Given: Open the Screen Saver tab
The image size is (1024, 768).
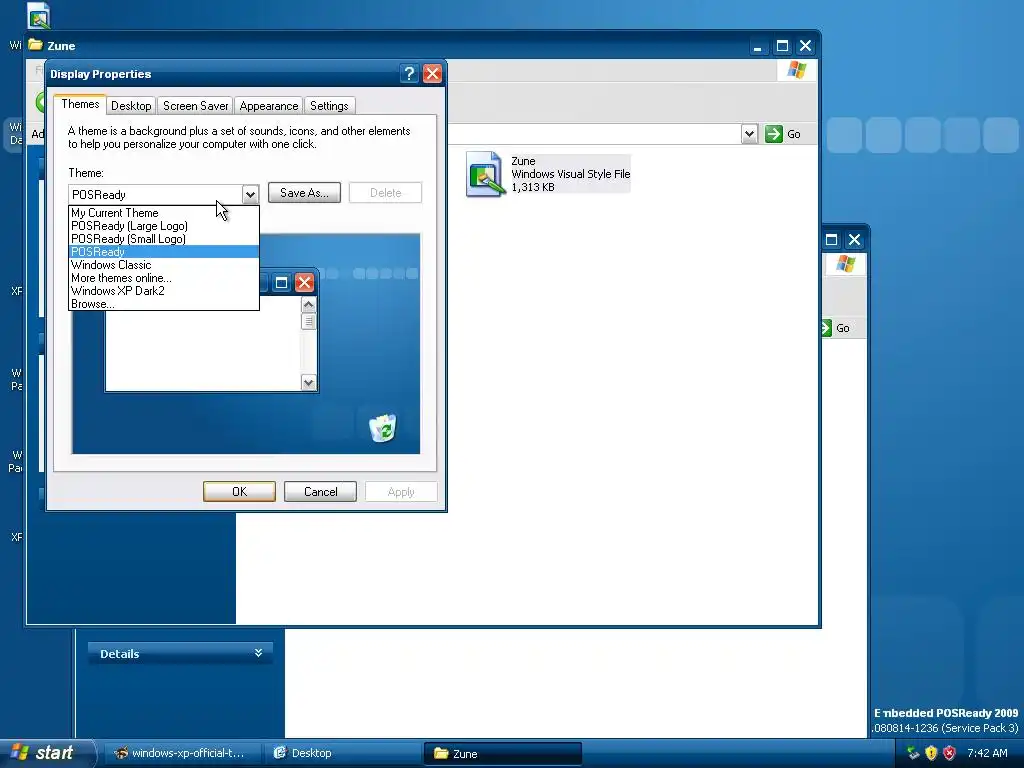Looking at the screenshot, I should click(195, 106).
